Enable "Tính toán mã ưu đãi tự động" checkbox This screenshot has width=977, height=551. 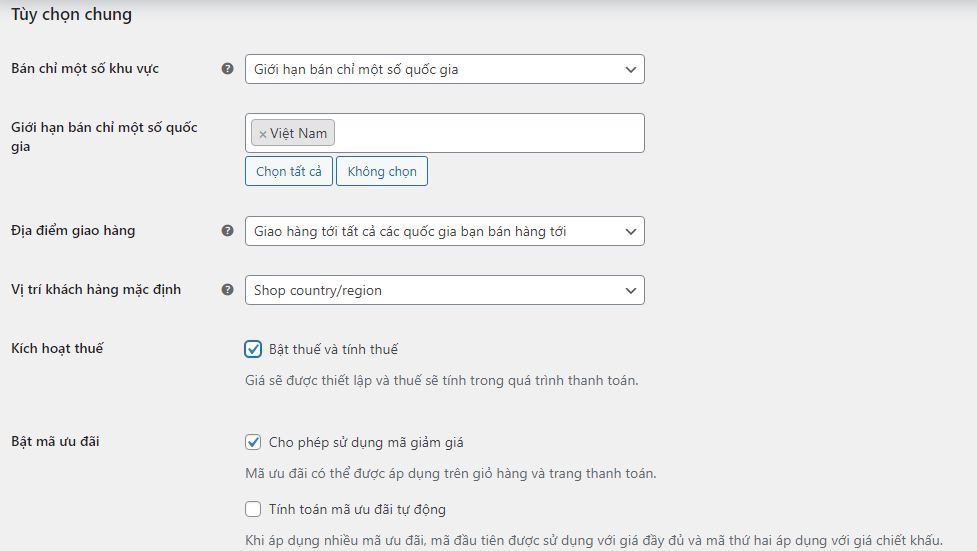point(253,509)
